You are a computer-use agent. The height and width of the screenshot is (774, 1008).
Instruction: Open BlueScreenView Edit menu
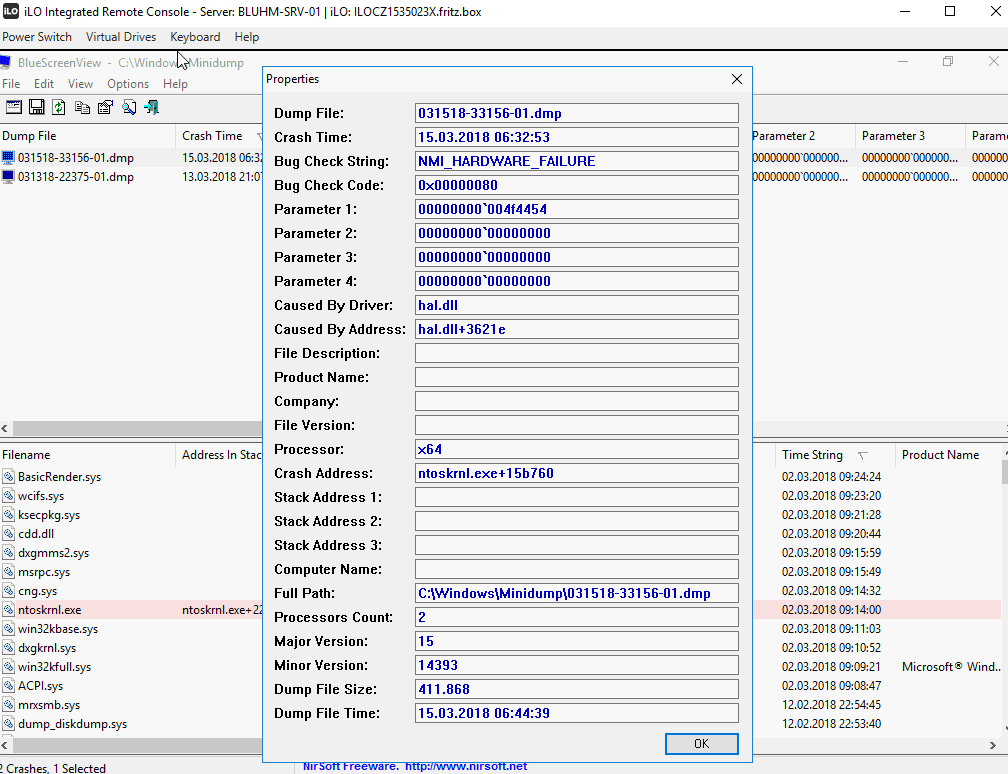click(x=44, y=84)
